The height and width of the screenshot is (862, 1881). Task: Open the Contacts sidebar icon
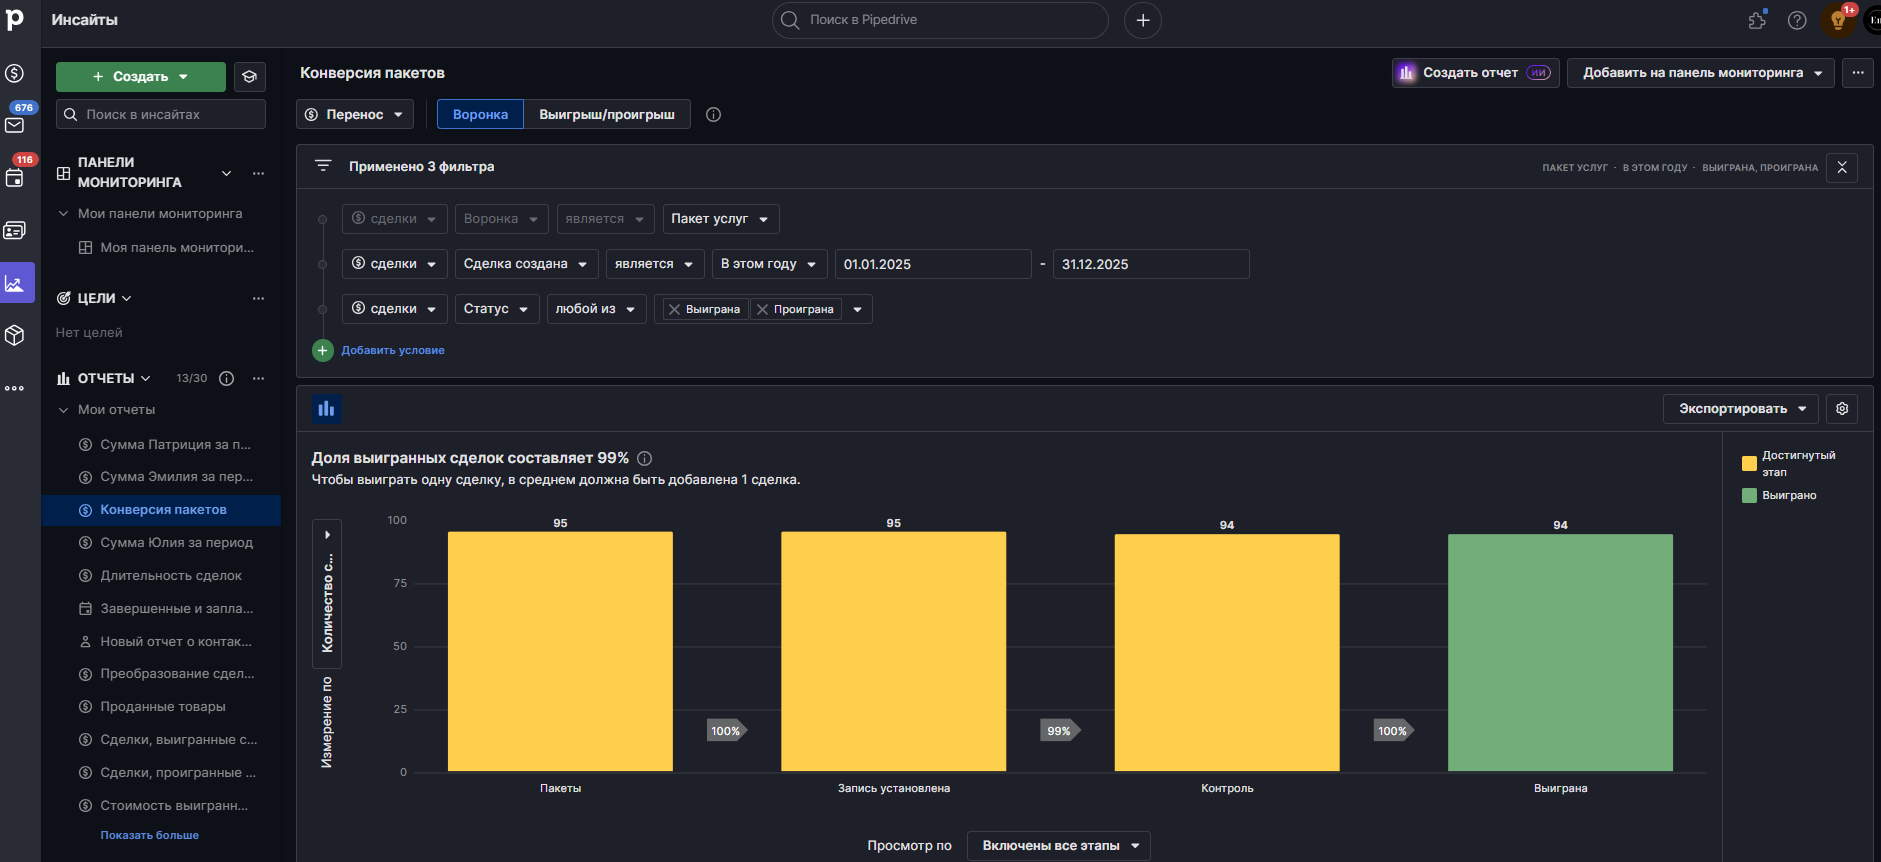pyautogui.click(x=15, y=231)
